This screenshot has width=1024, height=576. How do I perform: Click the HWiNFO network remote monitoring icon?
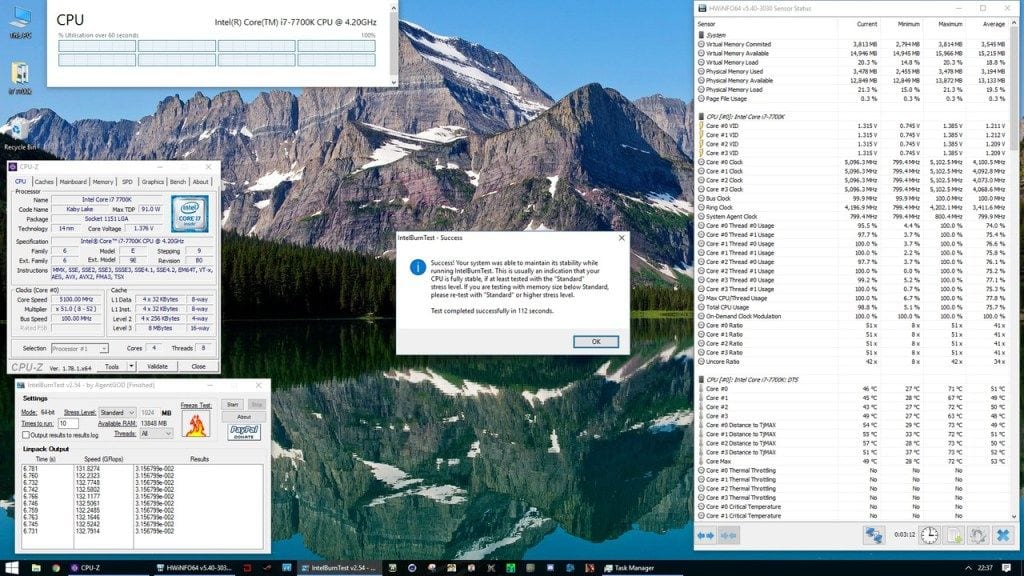pos(874,536)
